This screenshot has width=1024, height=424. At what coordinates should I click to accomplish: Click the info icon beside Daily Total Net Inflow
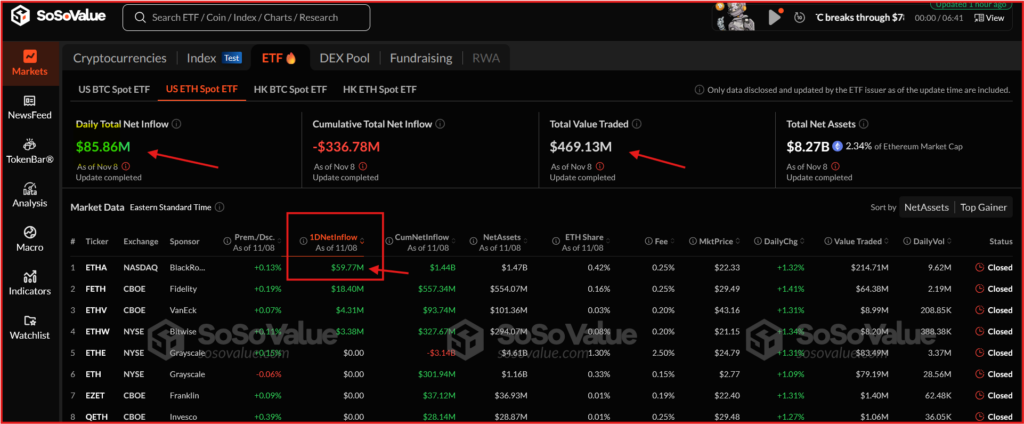[176, 123]
